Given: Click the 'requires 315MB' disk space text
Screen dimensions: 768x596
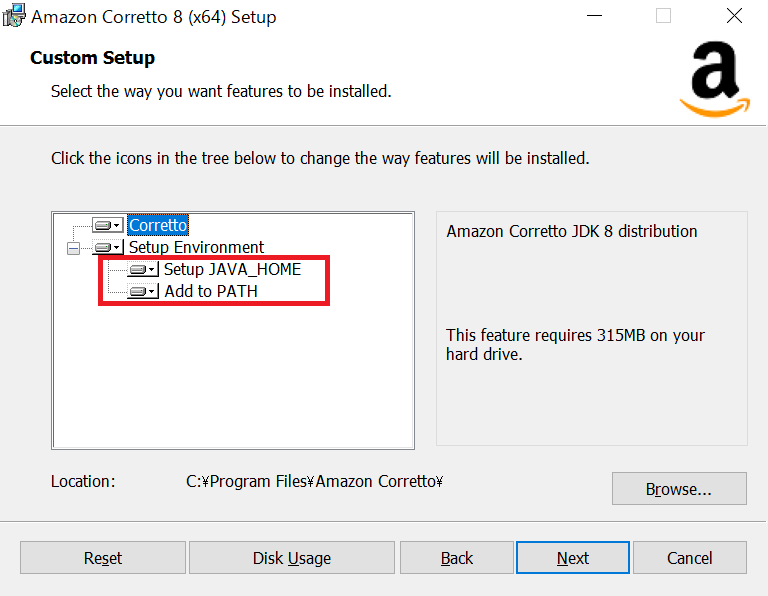Looking at the screenshot, I should (x=576, y=345).
